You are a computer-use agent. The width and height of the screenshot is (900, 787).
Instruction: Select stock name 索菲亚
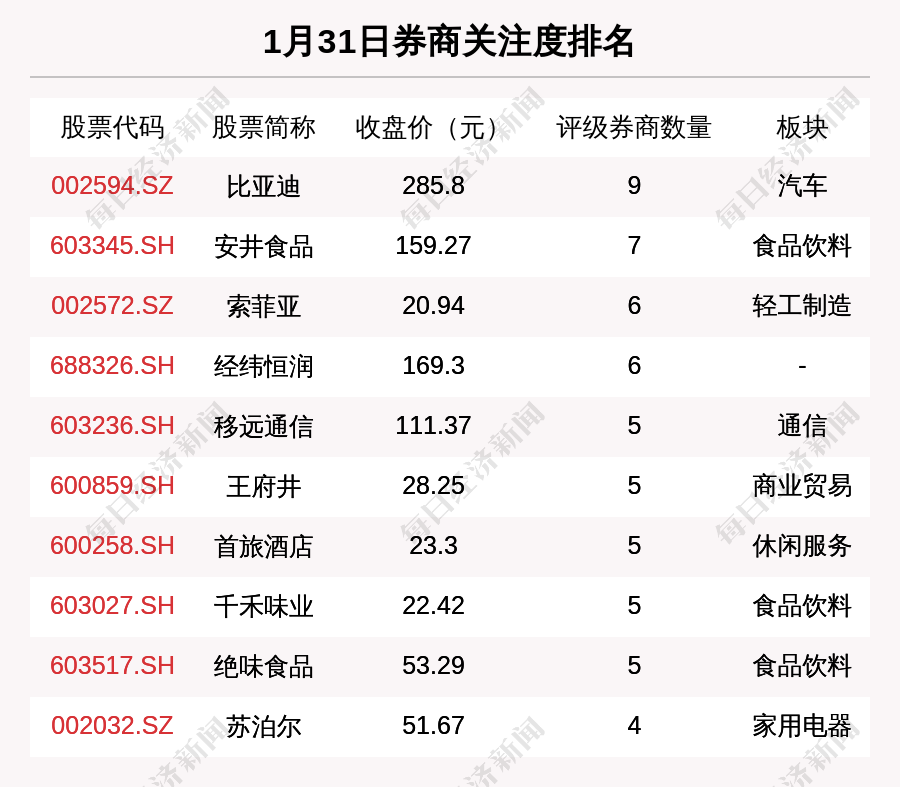click(x=263, y=307)
